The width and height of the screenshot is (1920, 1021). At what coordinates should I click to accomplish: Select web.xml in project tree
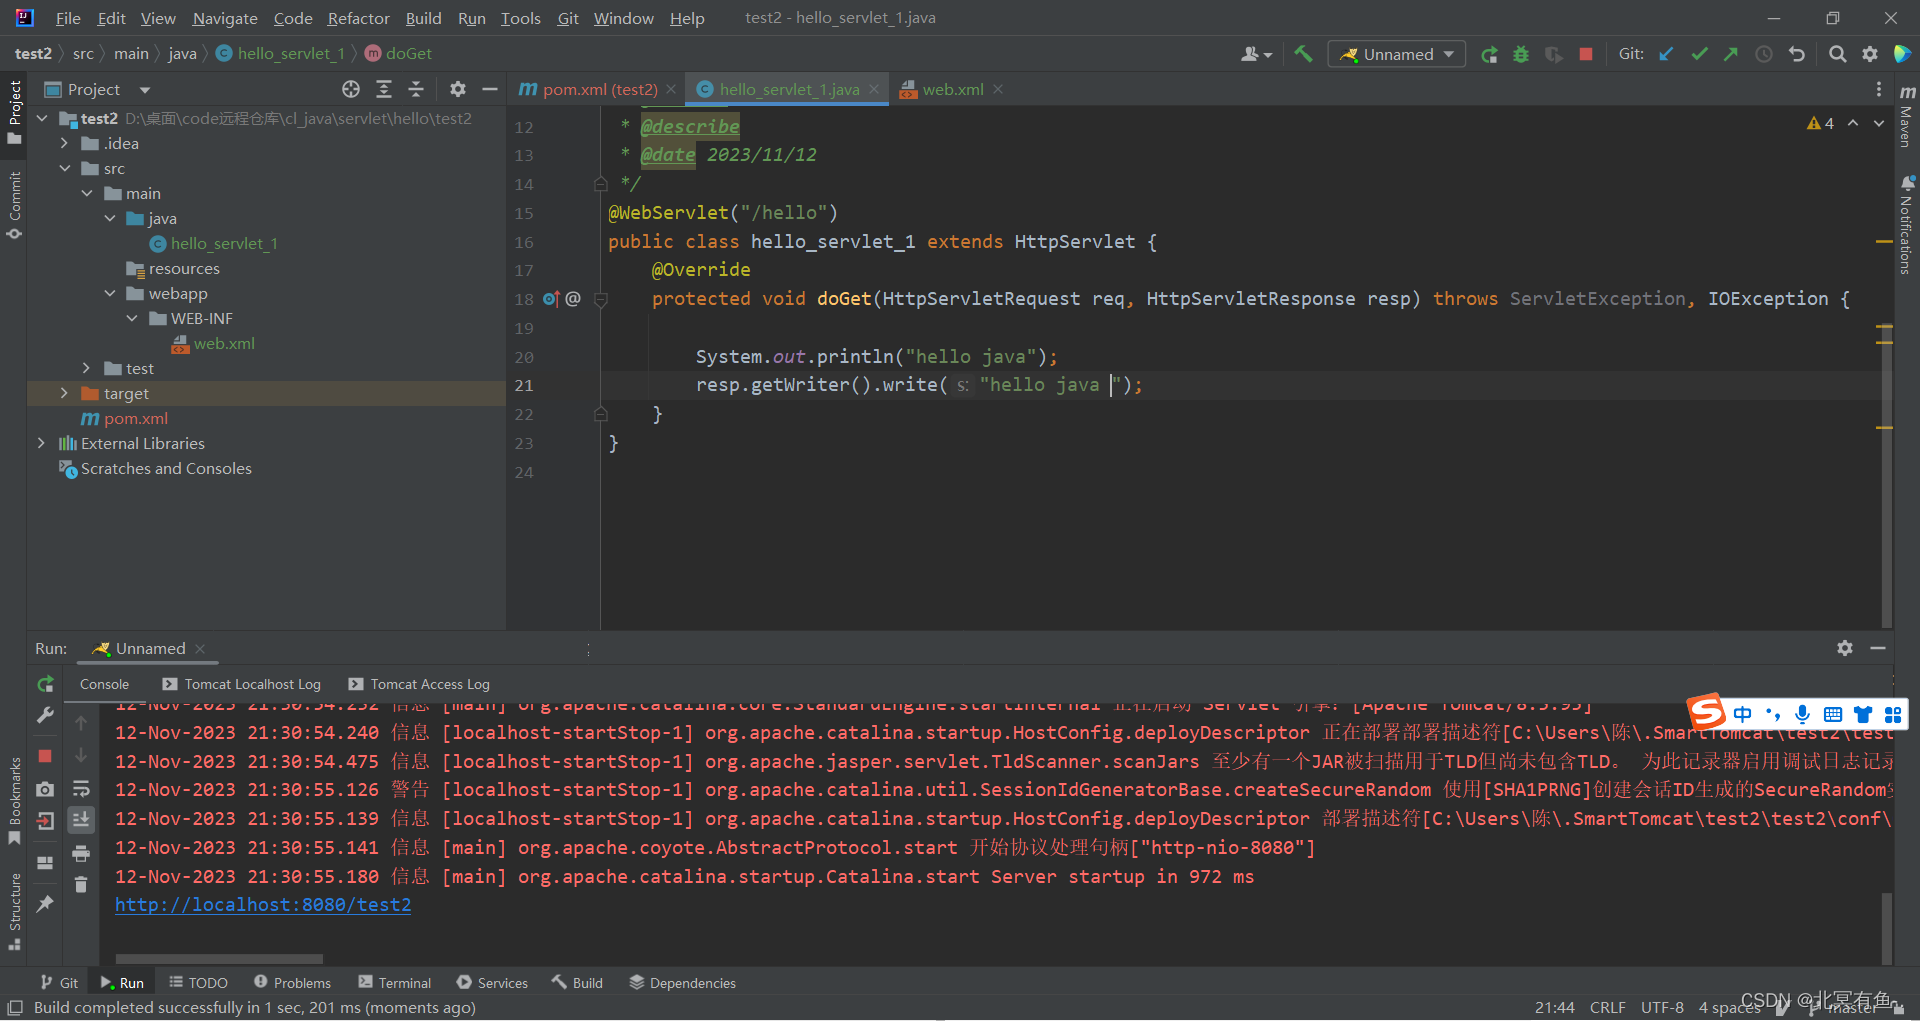[213, 343]
